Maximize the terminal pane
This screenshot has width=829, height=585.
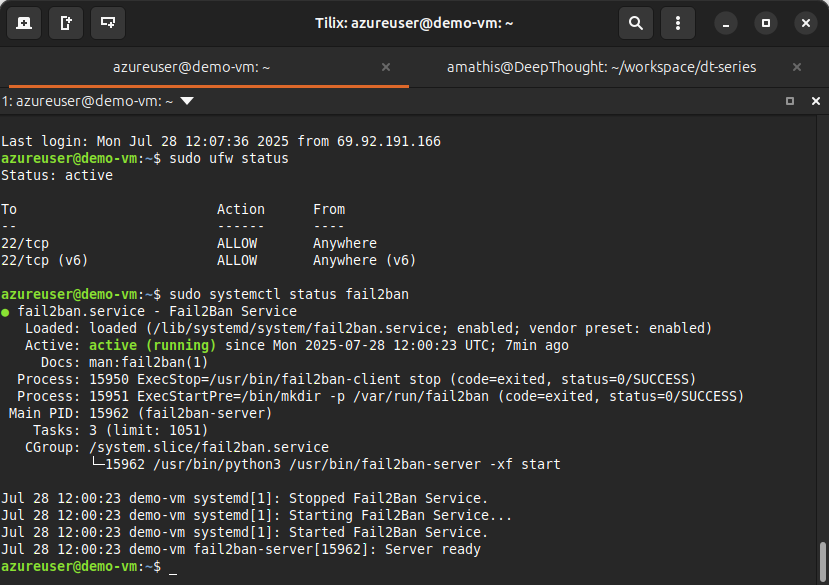click(x=790, y=101)
